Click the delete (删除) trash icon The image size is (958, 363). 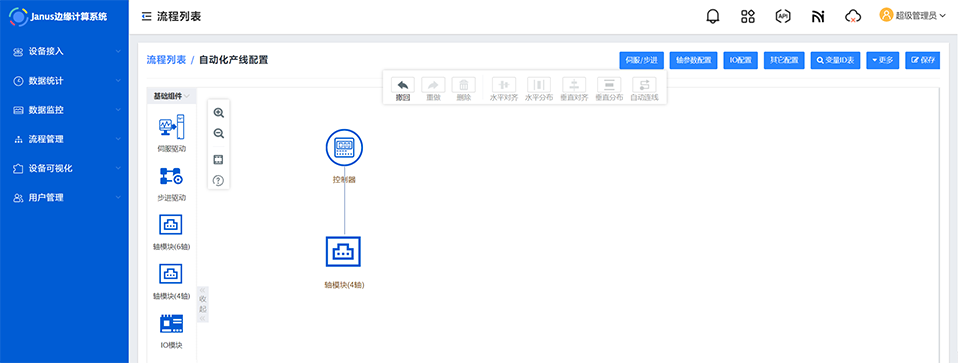(464, 85)
